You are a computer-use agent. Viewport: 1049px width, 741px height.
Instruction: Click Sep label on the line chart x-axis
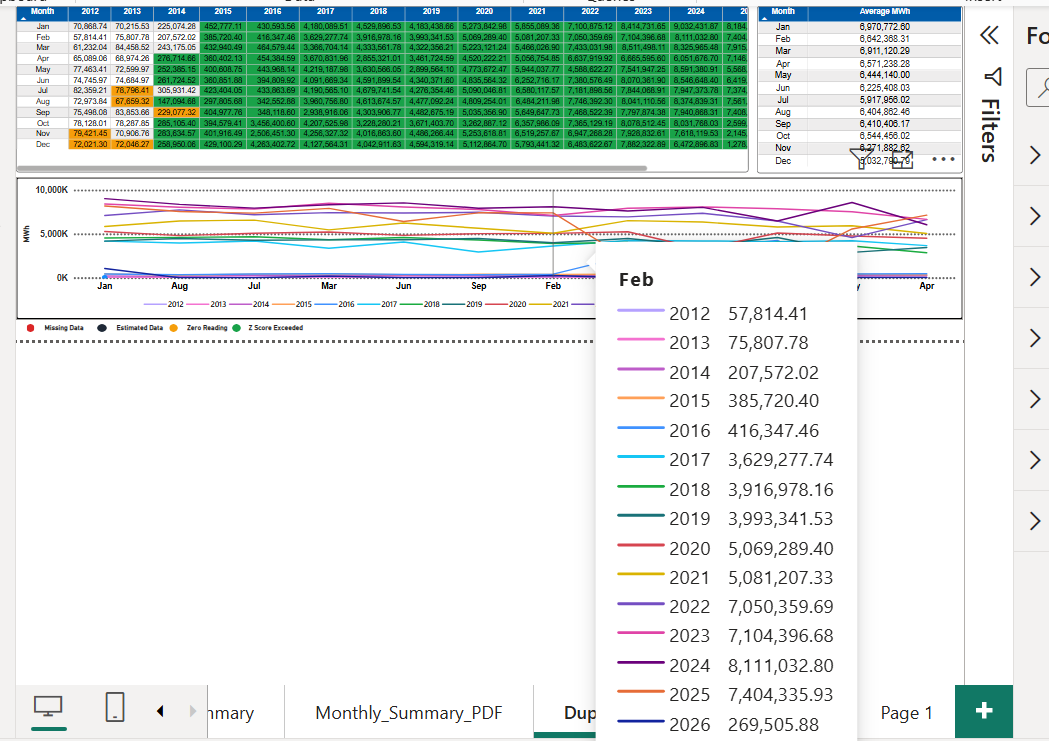[478, 286]
